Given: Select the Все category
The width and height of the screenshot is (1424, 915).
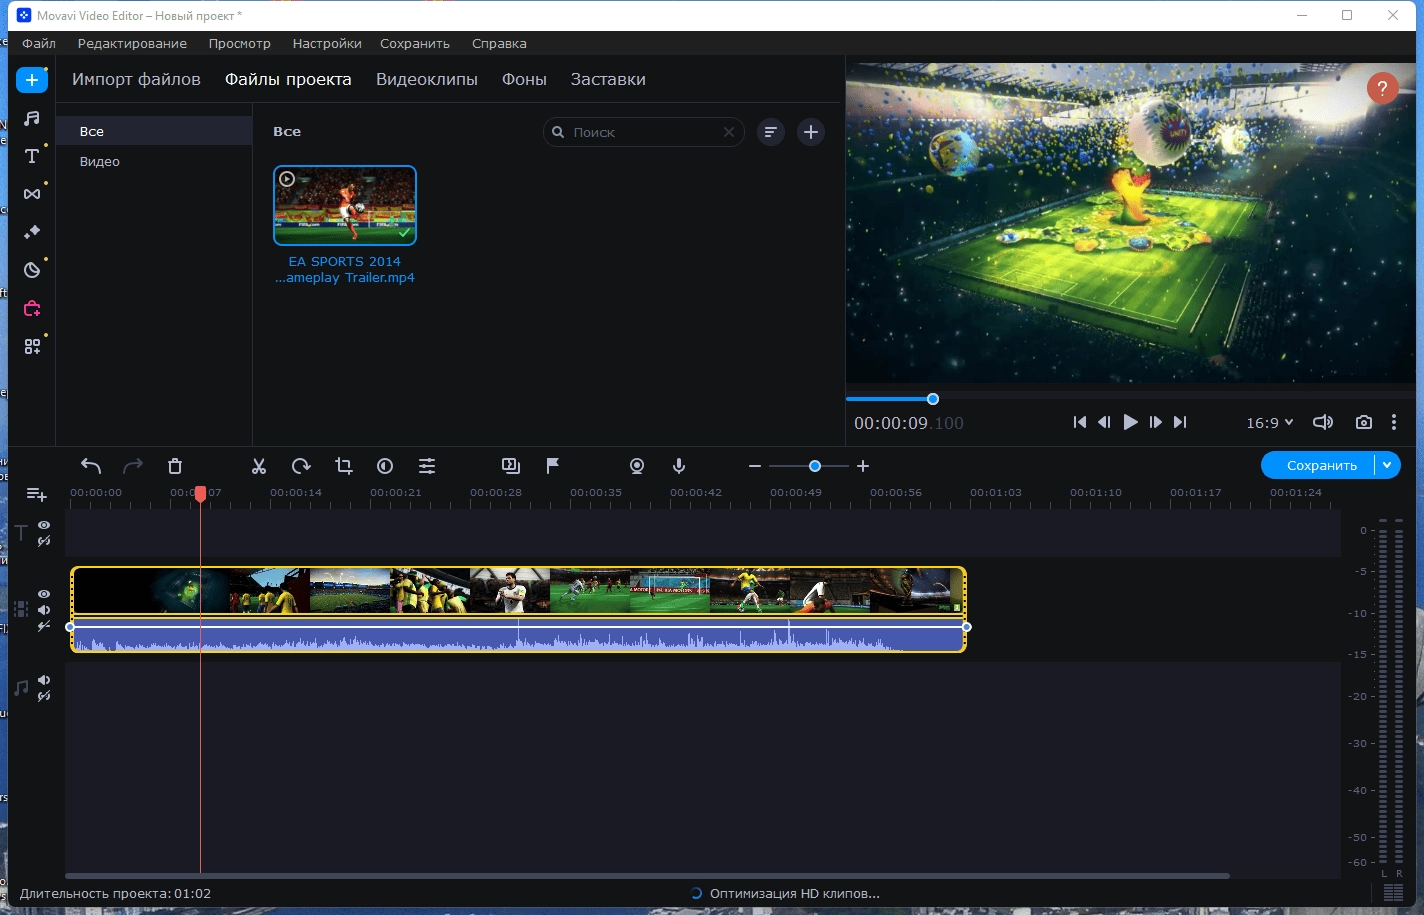Looking at the screenshot, I should click(154, 131).
